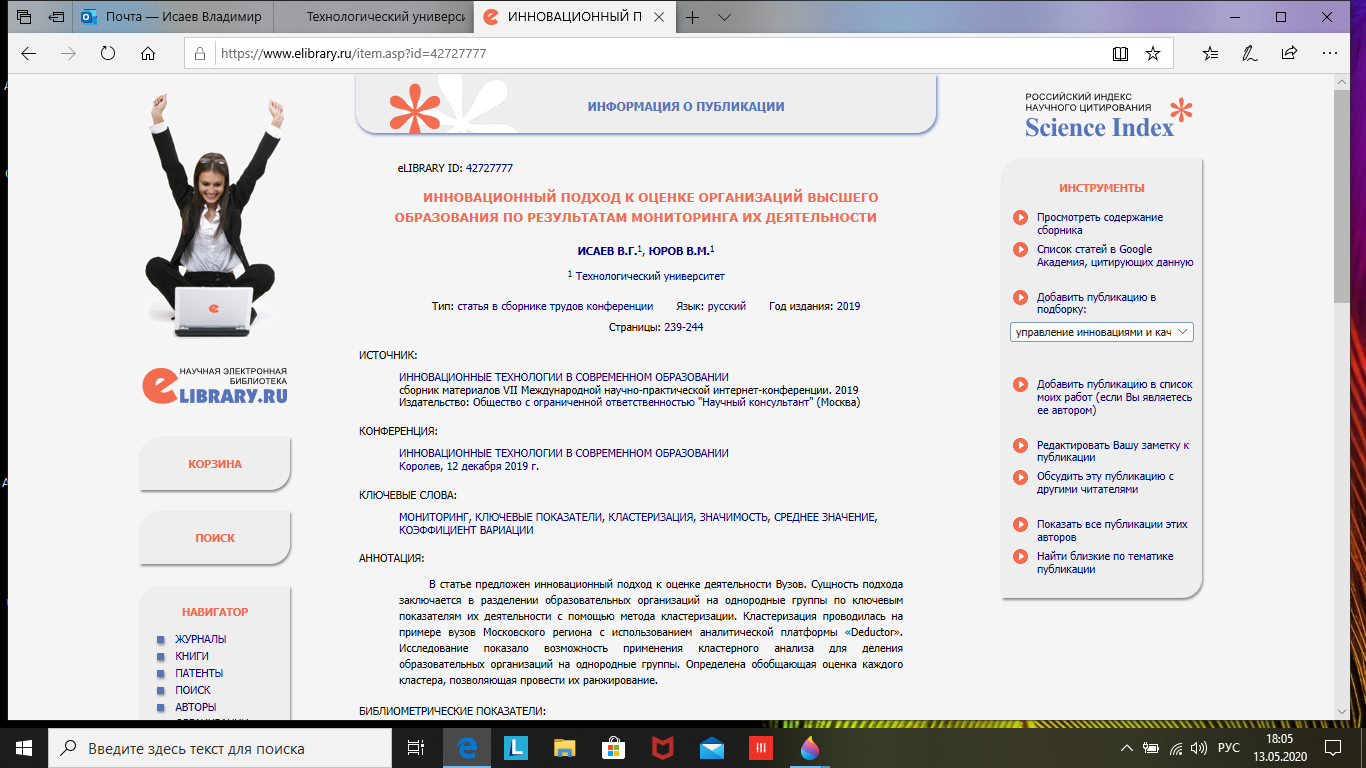Click the Windows search box
The width and height of the screenshot is (1366, 768).
click(220, 747)
